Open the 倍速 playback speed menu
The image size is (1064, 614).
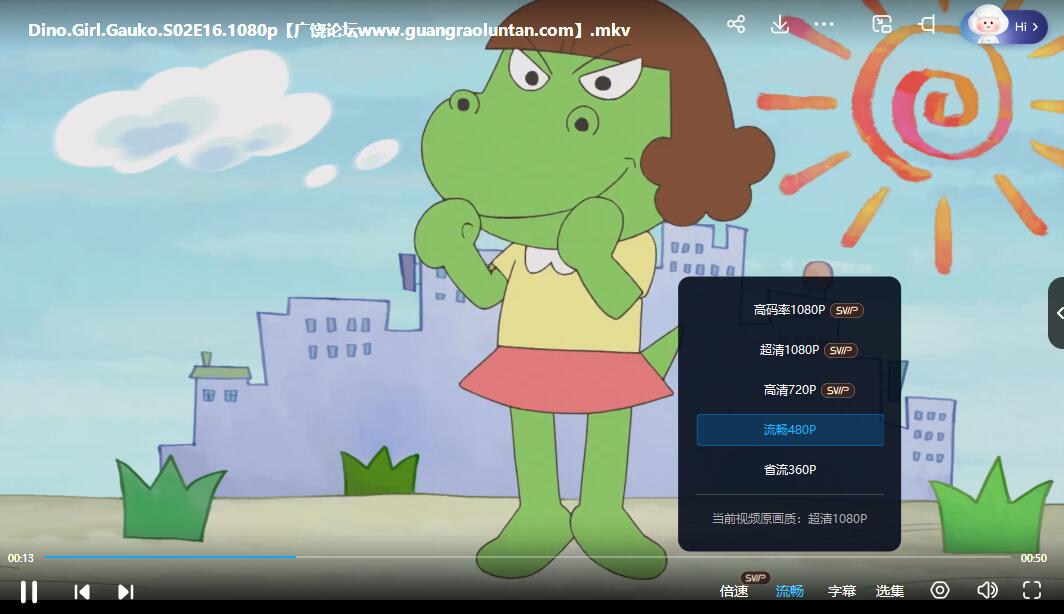point(734,591)
